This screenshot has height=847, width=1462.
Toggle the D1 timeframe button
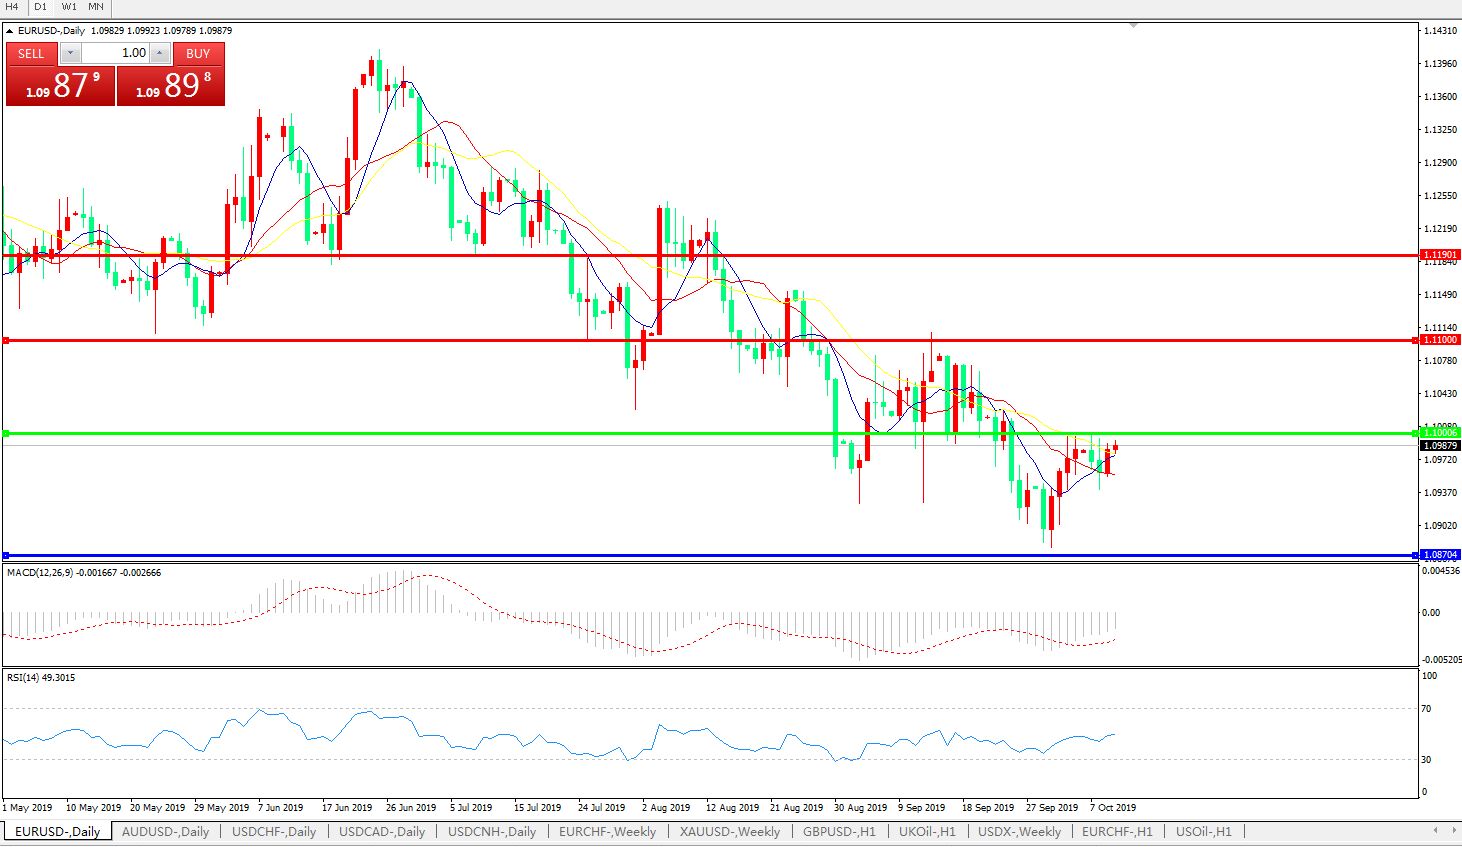point(41,6)
